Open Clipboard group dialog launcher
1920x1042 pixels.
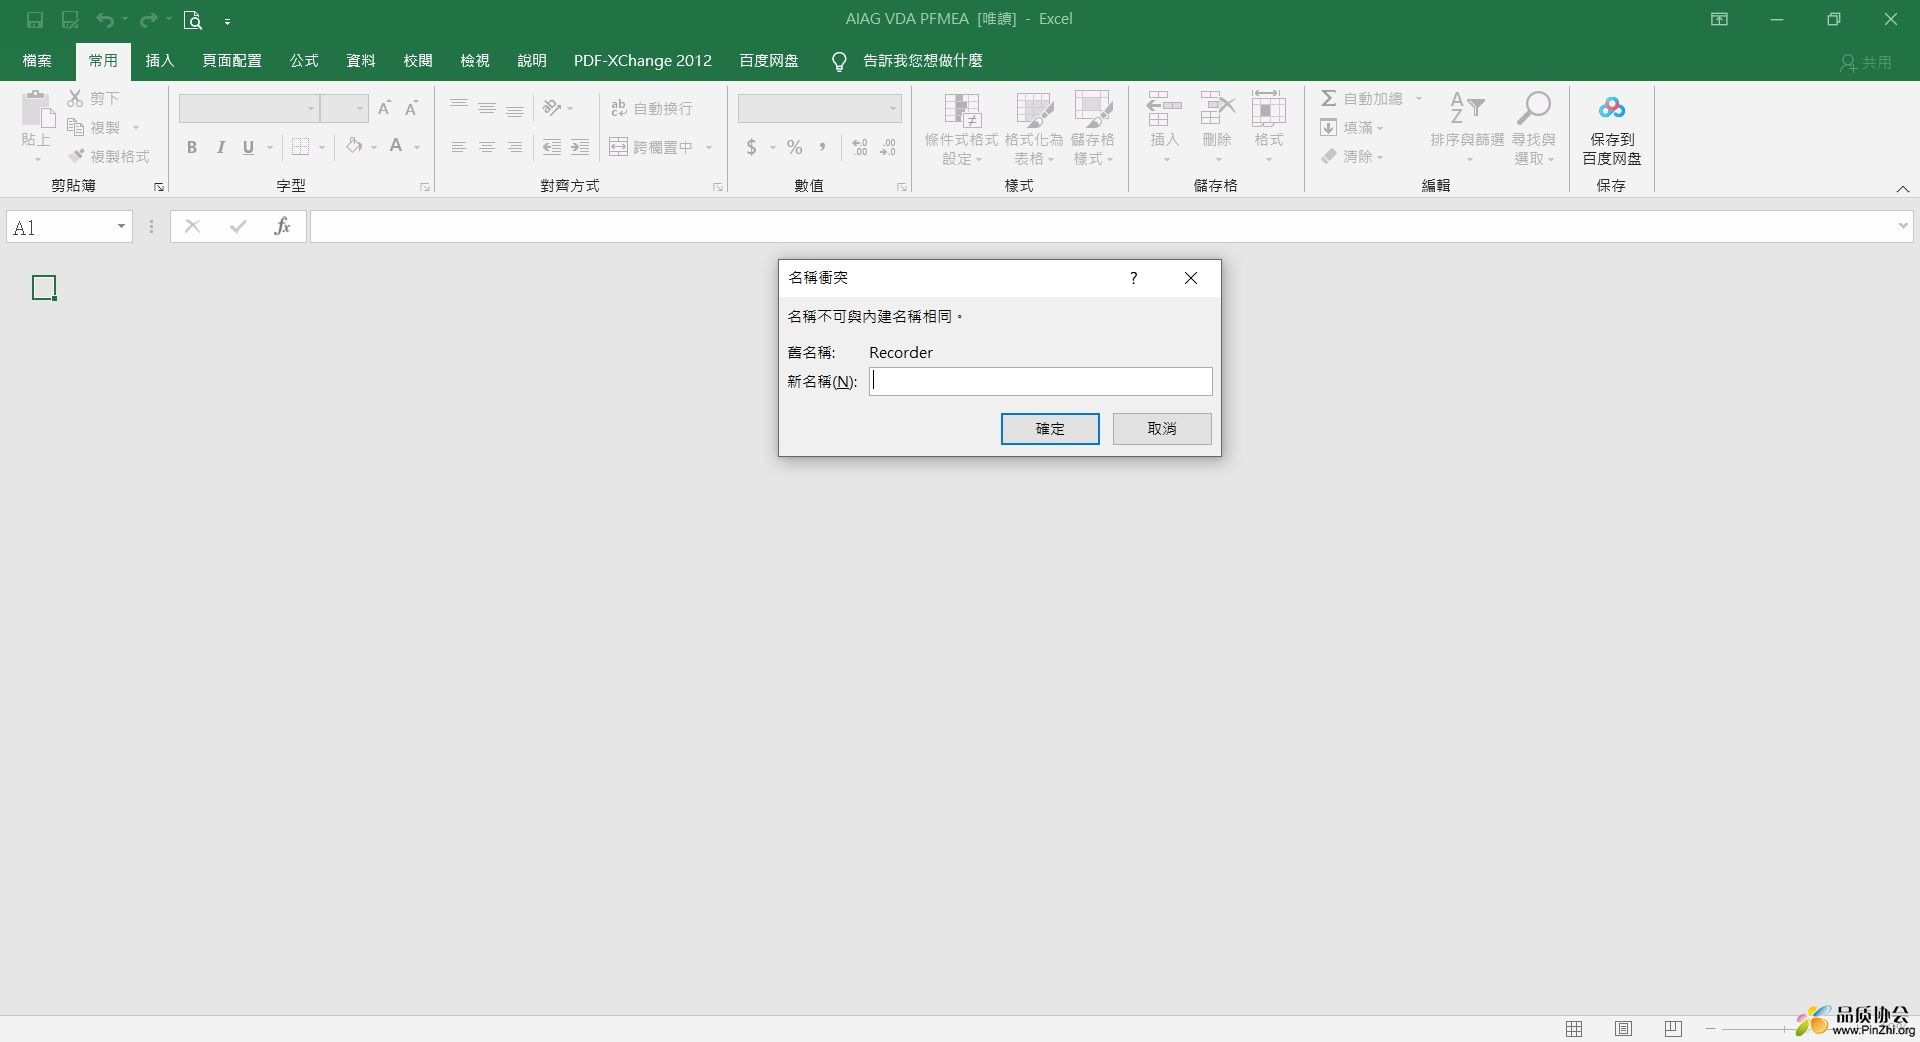[158, 187]
